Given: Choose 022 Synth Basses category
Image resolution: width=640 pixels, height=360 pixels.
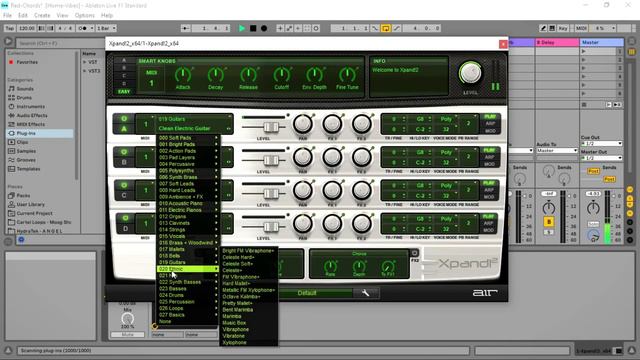Looking at the screenshot, I should pyautogui.click(x=188, y=282).
